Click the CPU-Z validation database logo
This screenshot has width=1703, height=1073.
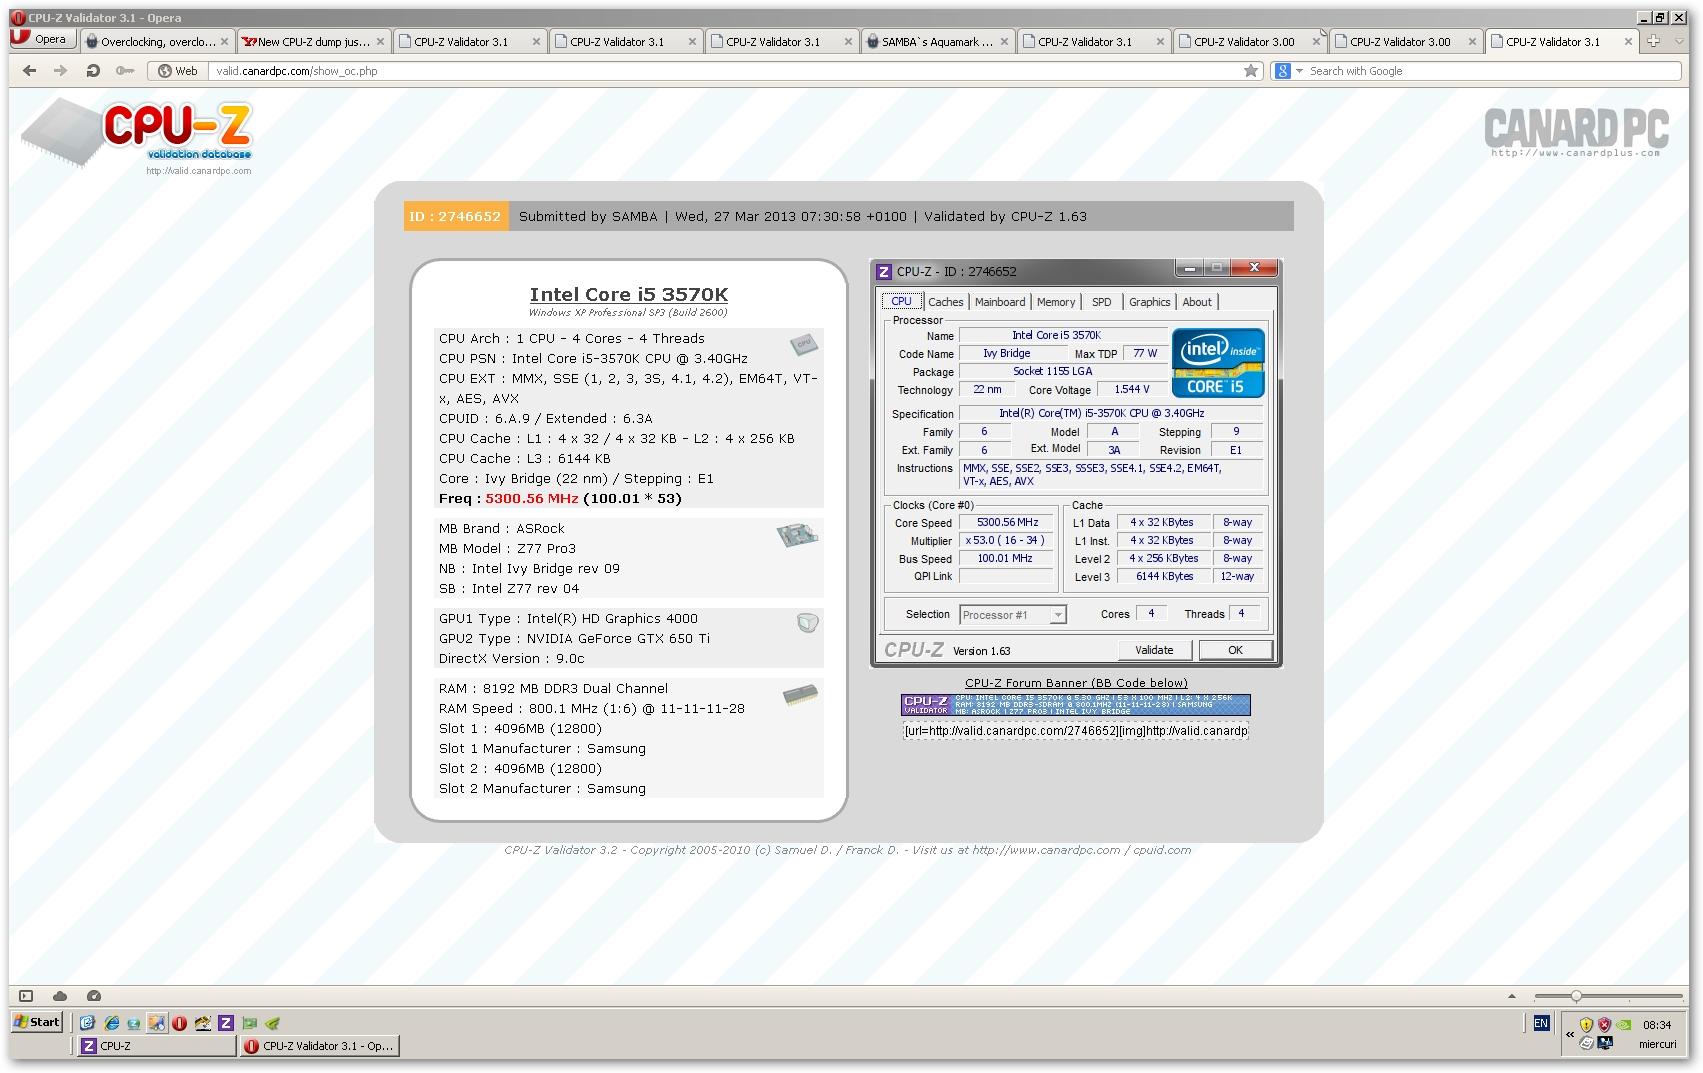(x=138, y=133)
